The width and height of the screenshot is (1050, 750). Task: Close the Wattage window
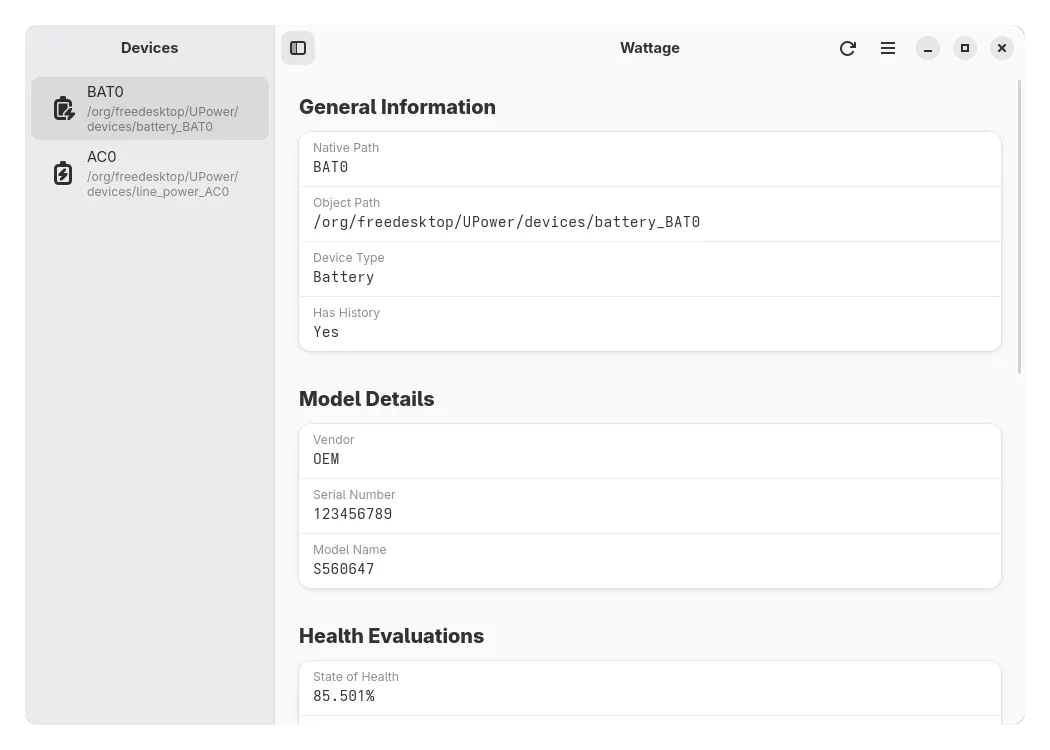(1002, 48)
